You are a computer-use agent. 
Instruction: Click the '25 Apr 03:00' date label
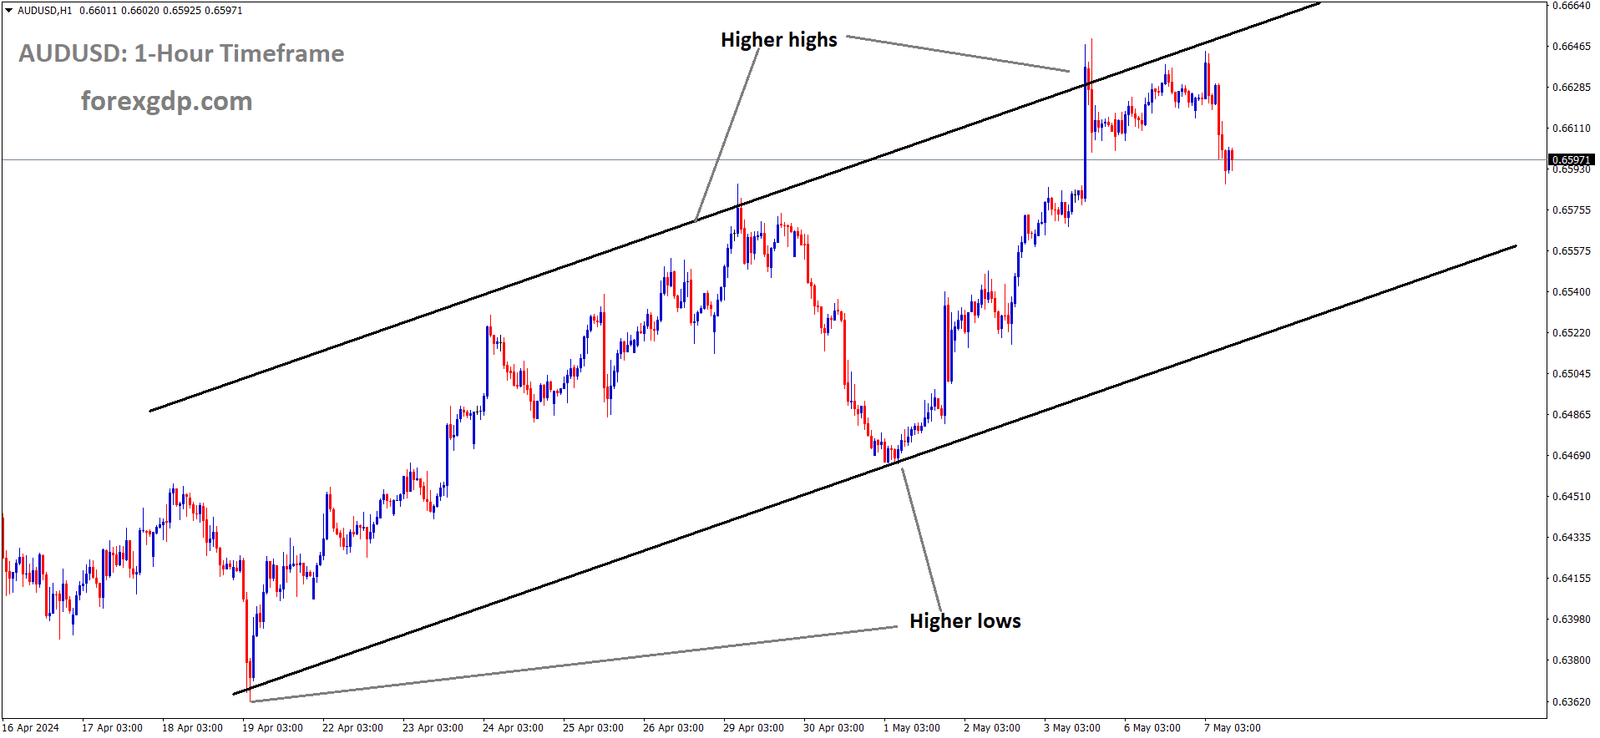coord(593,728)
